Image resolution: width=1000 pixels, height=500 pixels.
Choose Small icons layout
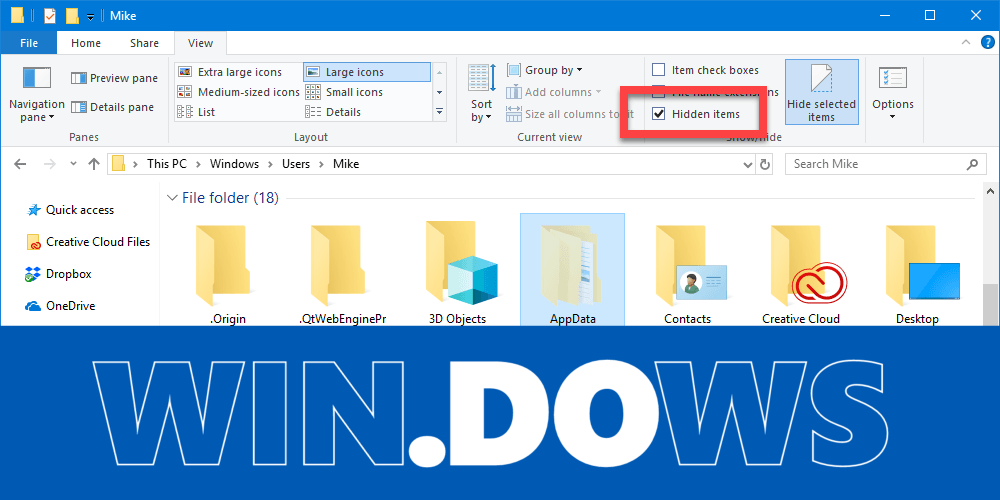click(344, 92)
